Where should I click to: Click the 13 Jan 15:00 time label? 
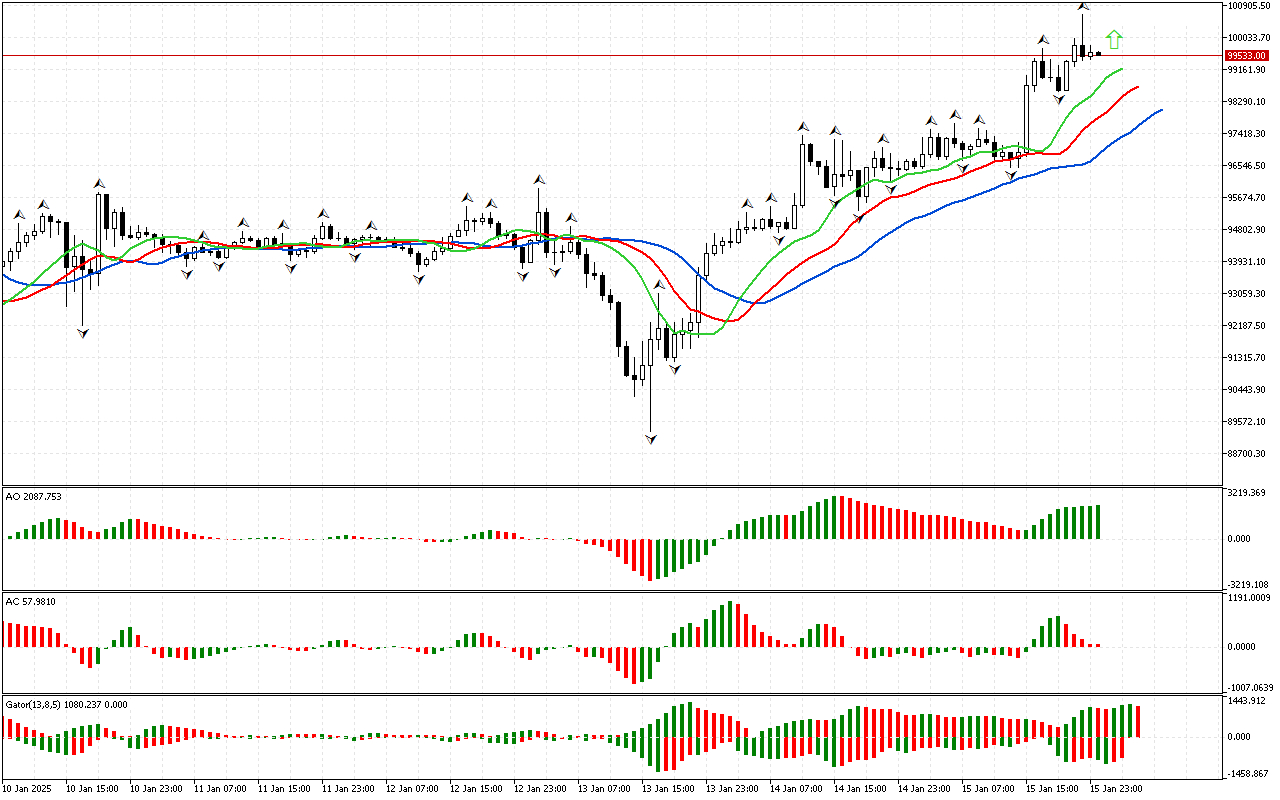click(667, 789)
